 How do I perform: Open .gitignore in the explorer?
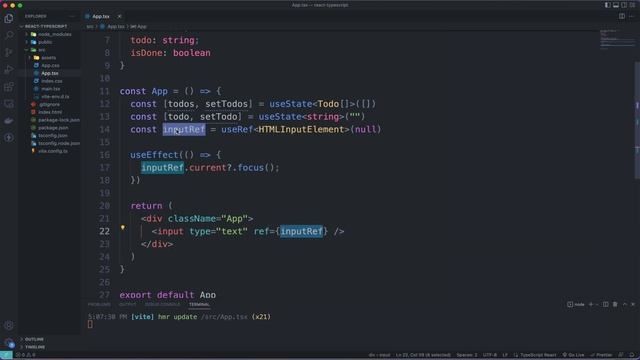coord(49,104)
